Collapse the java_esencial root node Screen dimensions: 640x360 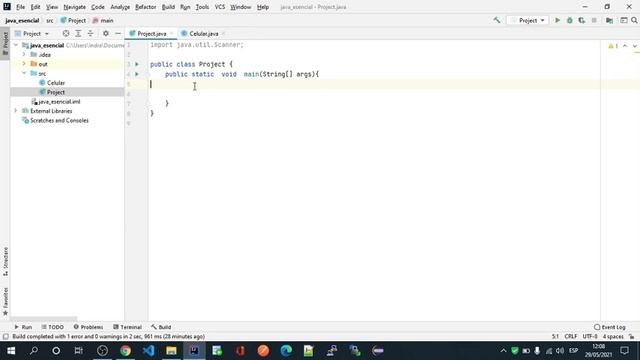(x=16, y=45)
